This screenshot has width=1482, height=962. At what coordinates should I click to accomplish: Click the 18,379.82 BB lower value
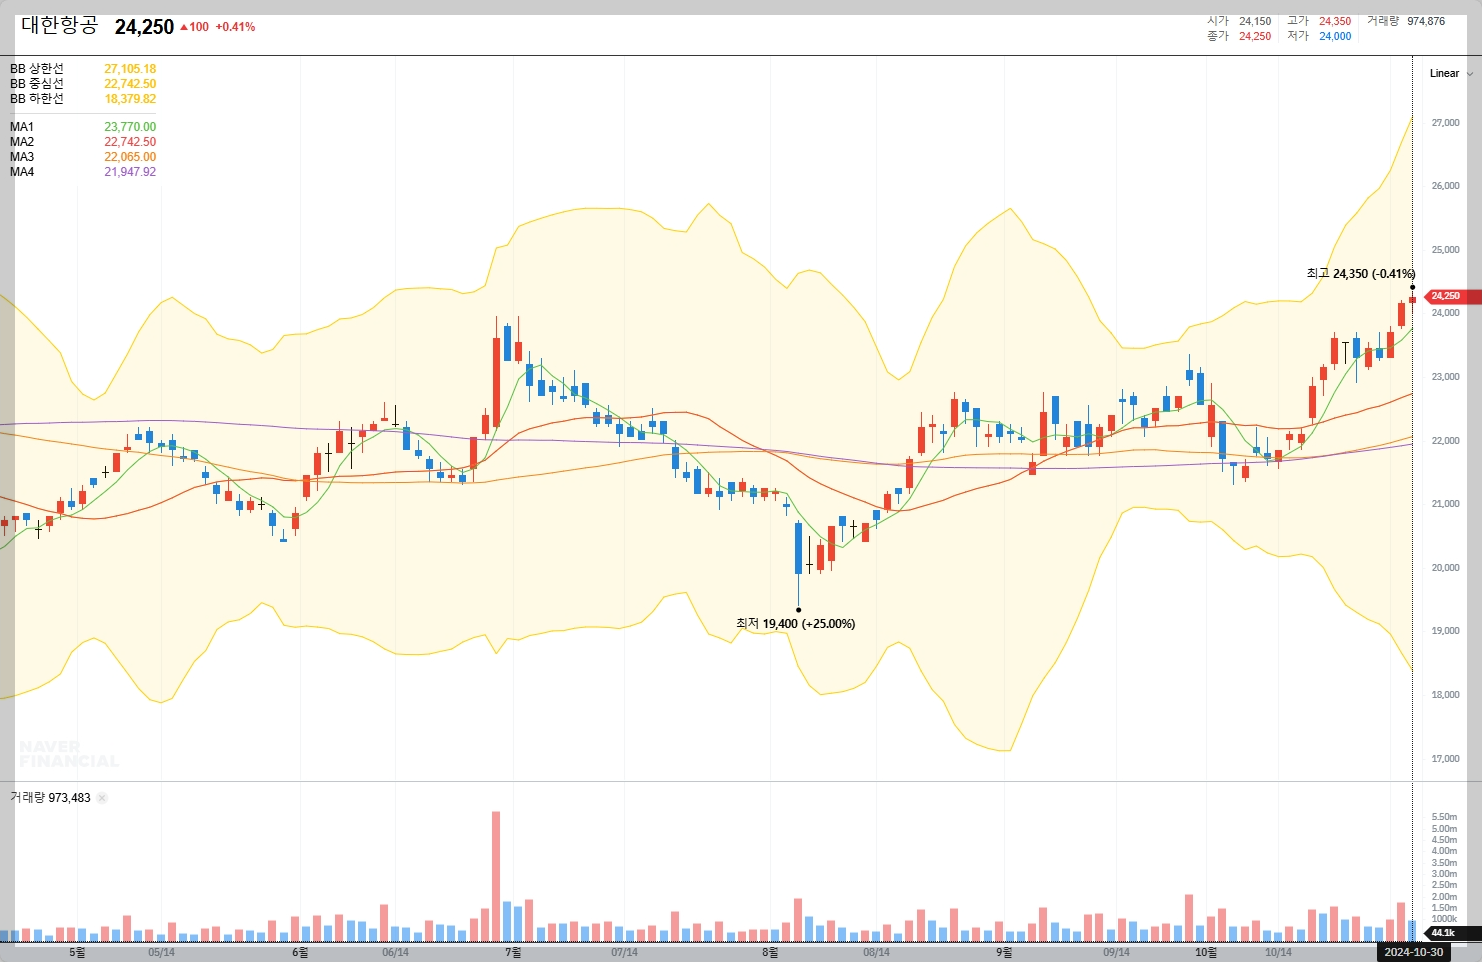130,99
